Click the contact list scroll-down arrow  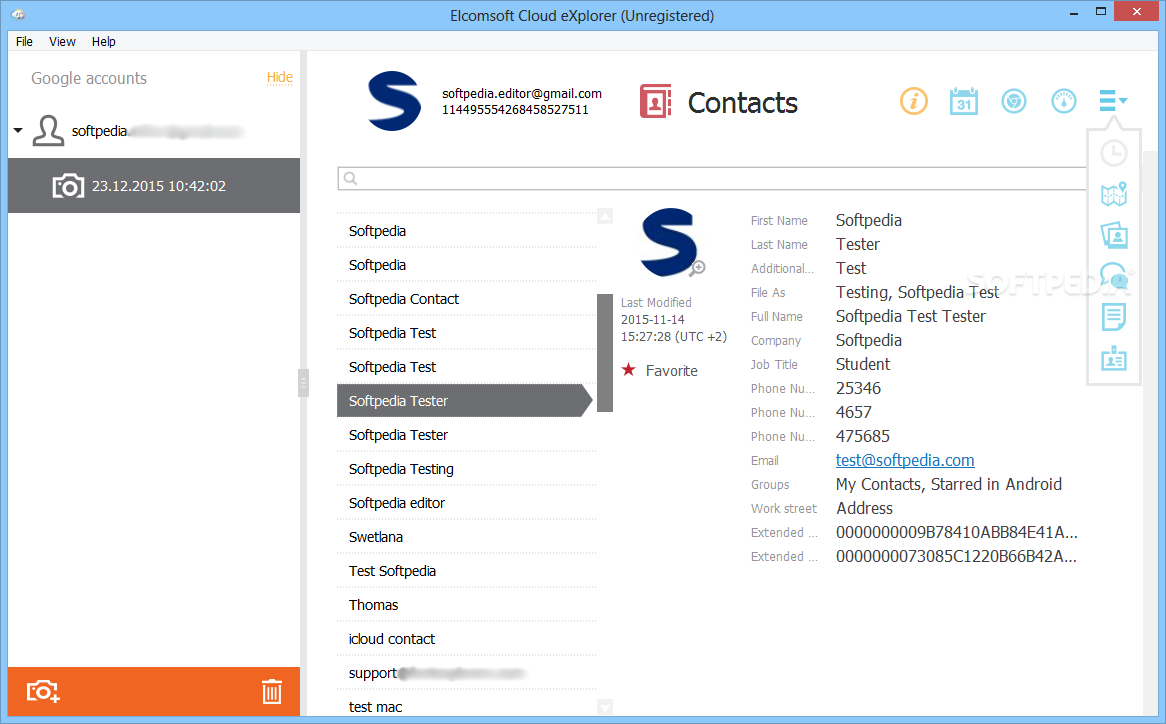pyautogui.click(x=605, y=706)
